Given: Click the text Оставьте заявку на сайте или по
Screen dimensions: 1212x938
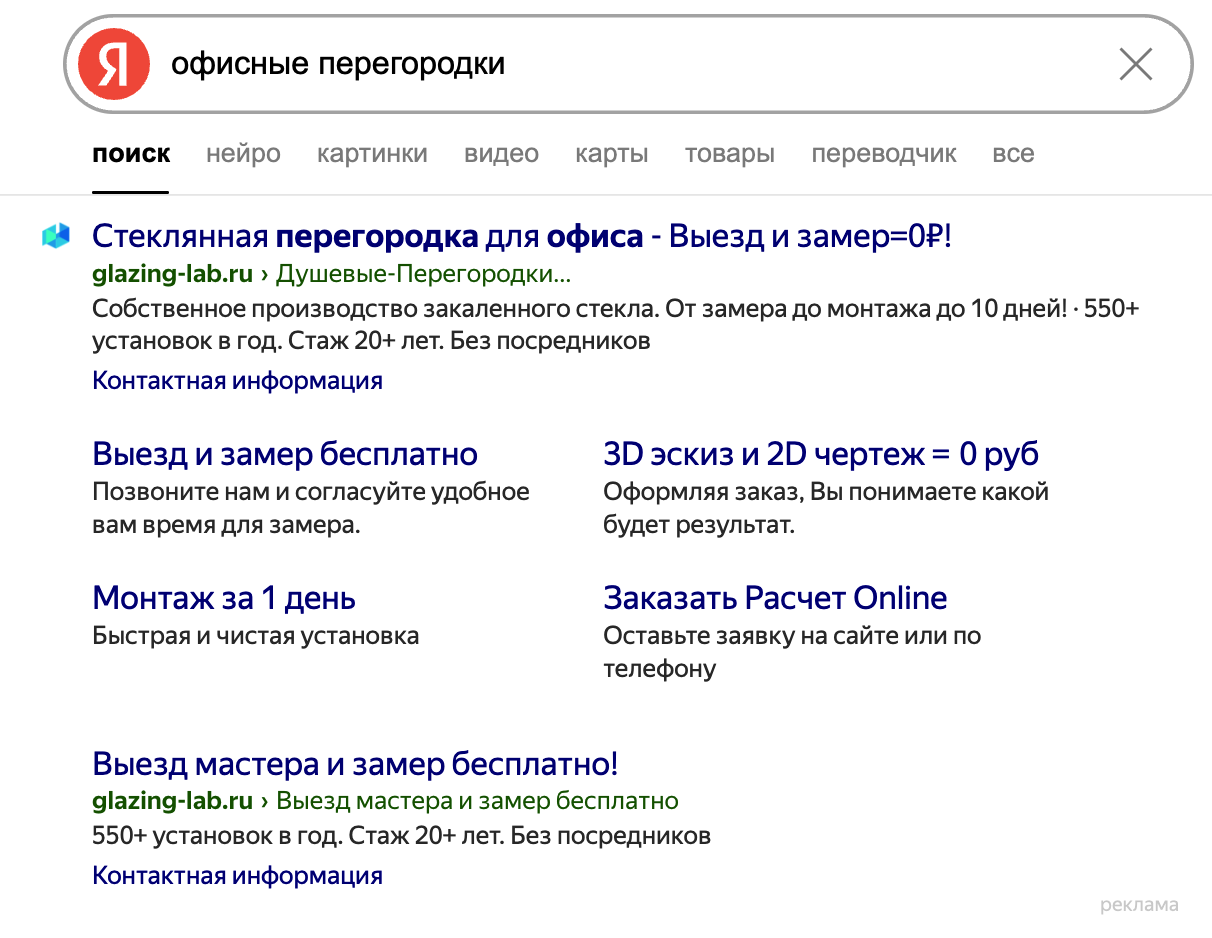Looking at the screenshot, I should (792, 636).
